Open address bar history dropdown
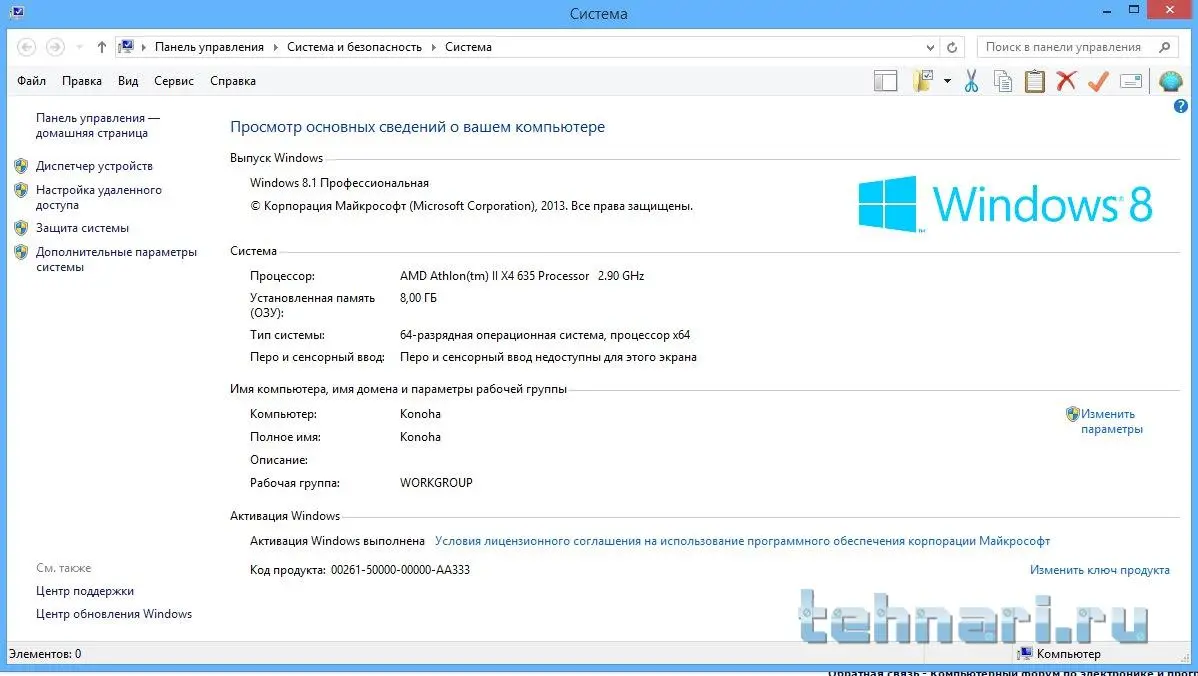The height and width of the screenshot is (676, 1198). 930,47
